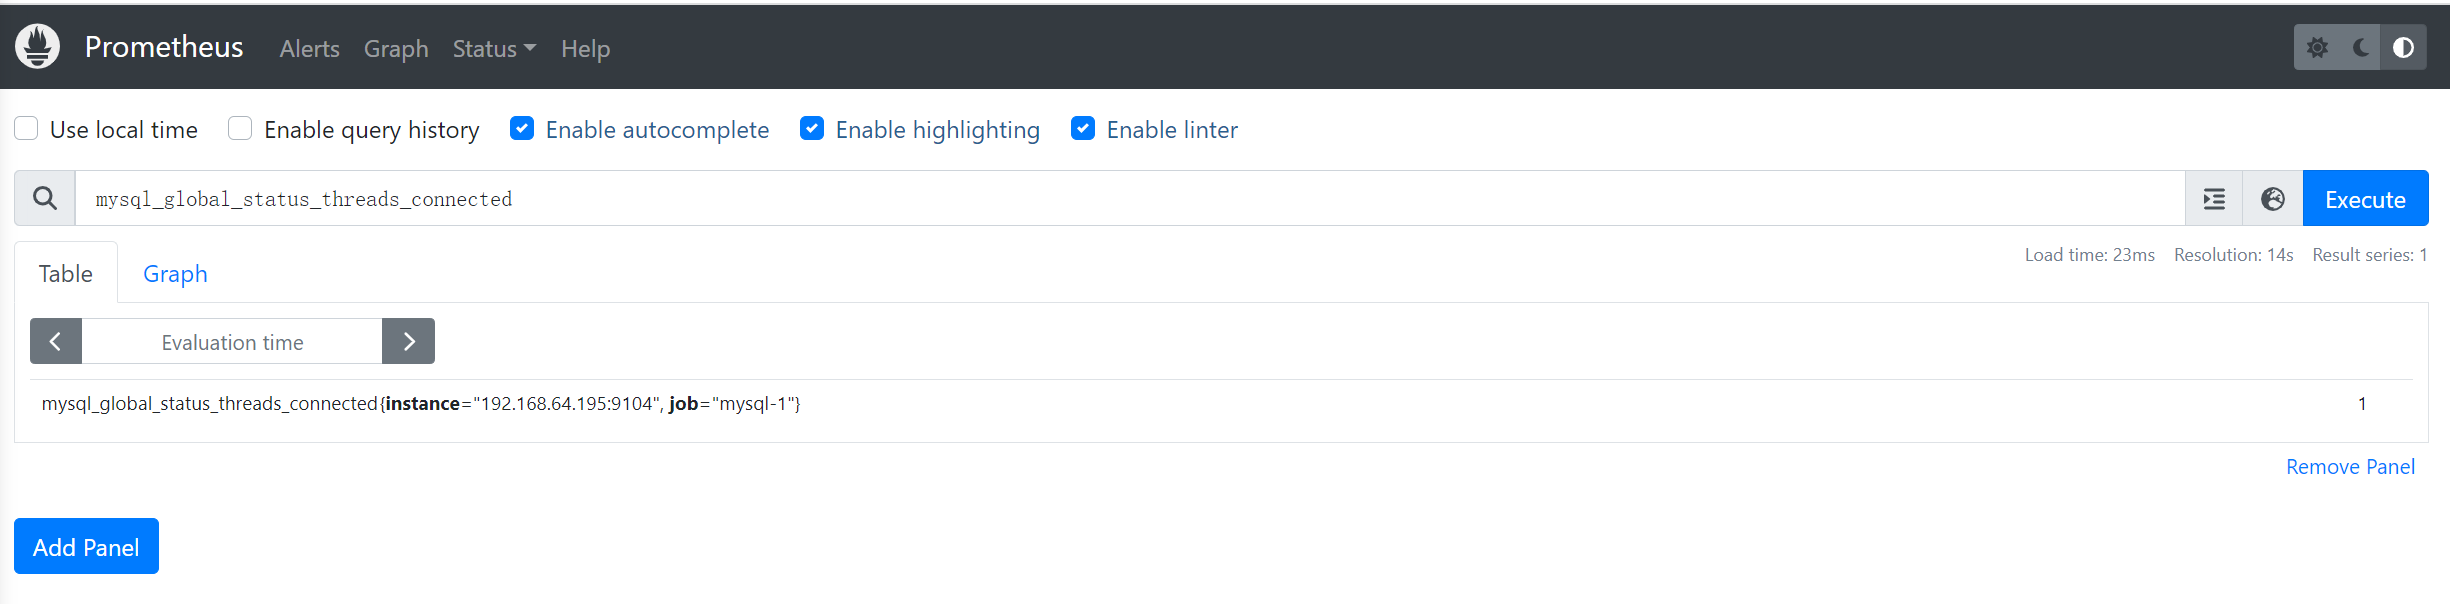
Task: Click the Remove Panel link
Action: point(2350,467)
